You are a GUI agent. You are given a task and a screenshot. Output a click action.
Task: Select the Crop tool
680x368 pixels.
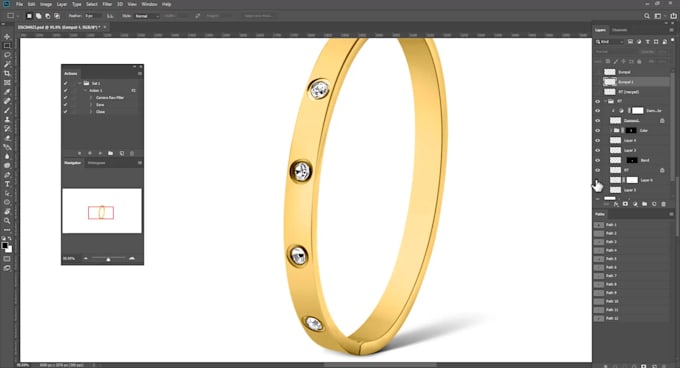pos(7,73)
